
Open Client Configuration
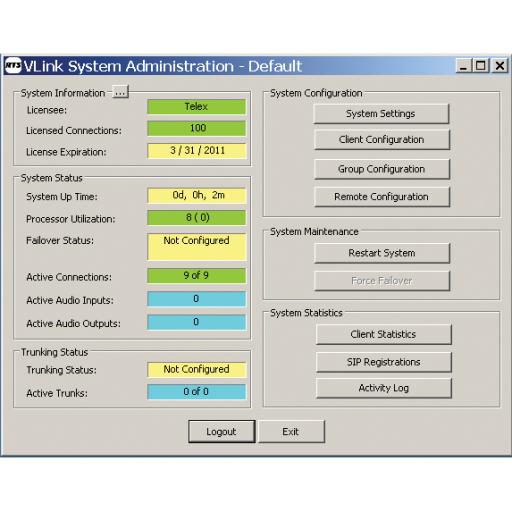[382, 140]
